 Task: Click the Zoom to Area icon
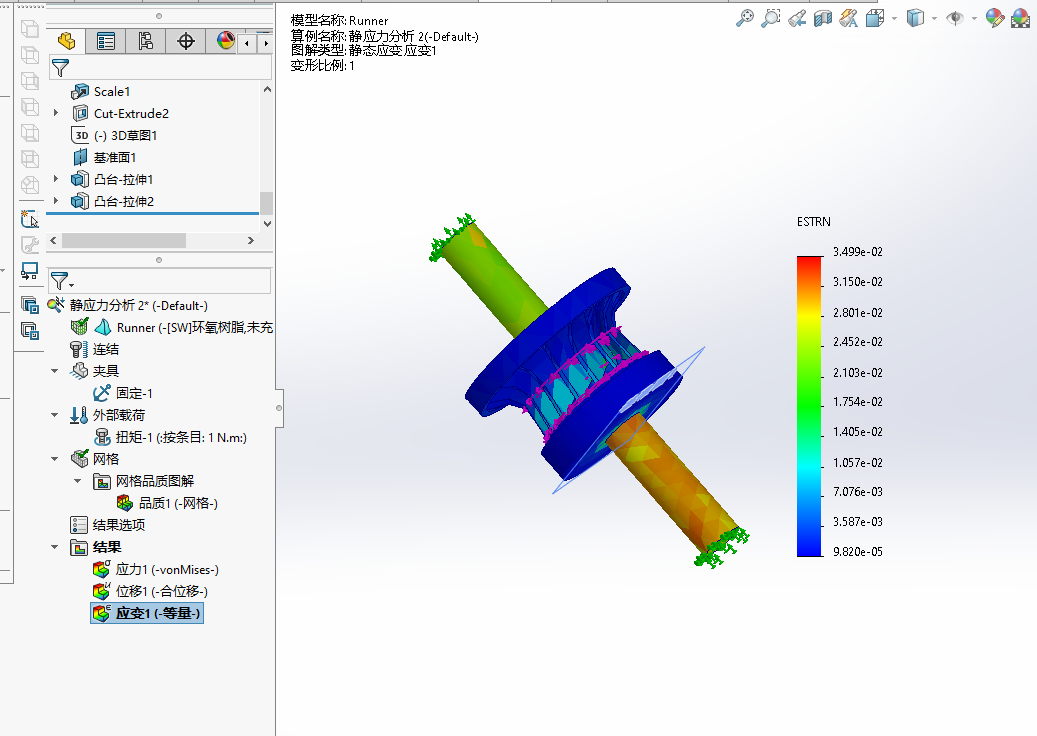click(x=770, y=18)
